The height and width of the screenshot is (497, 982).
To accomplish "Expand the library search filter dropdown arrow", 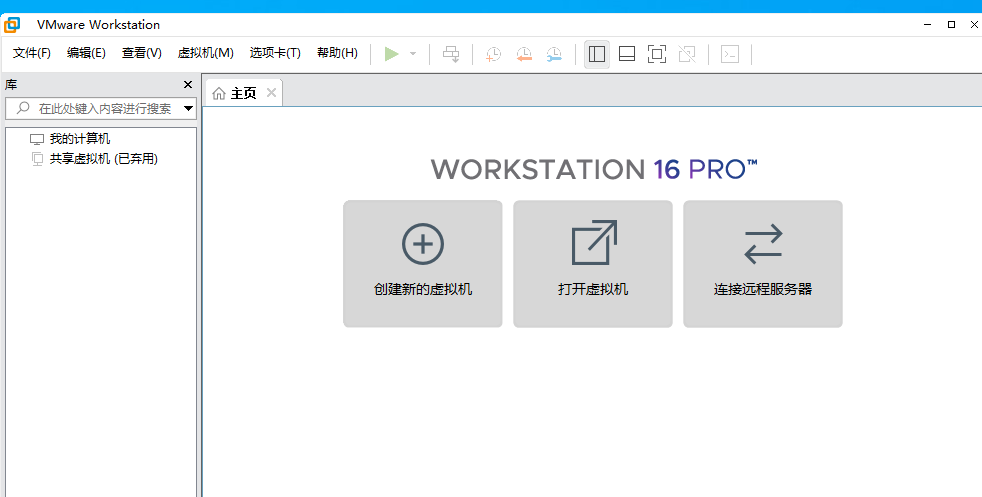I will [189, 108].
